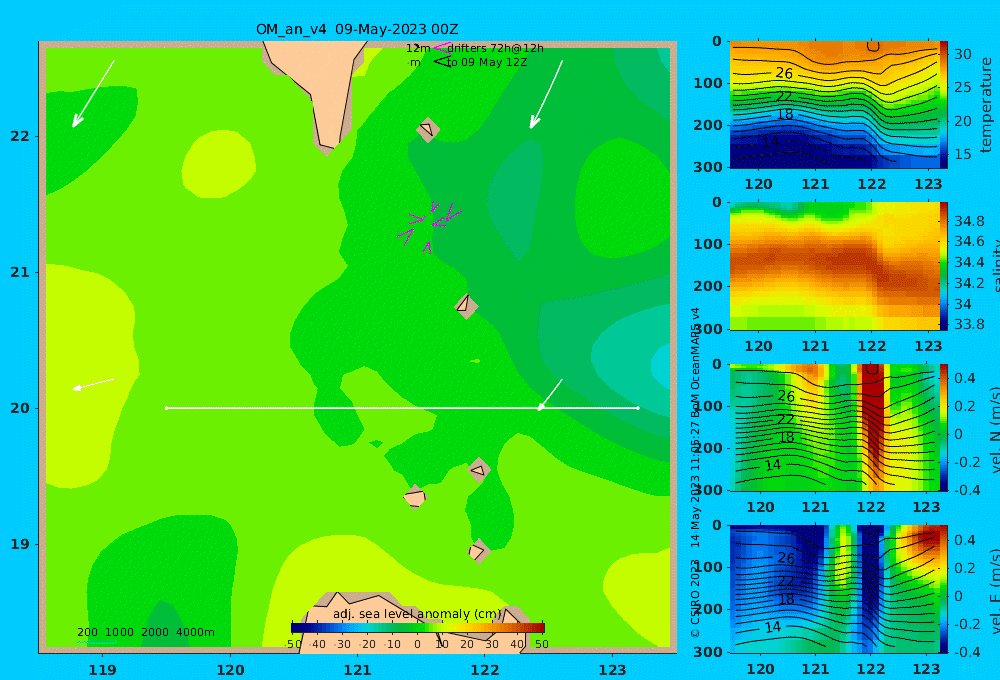The image size is (1000, 680).
Task: Click the 'temperature' vertical axis label
Action: tap(987, 105)
